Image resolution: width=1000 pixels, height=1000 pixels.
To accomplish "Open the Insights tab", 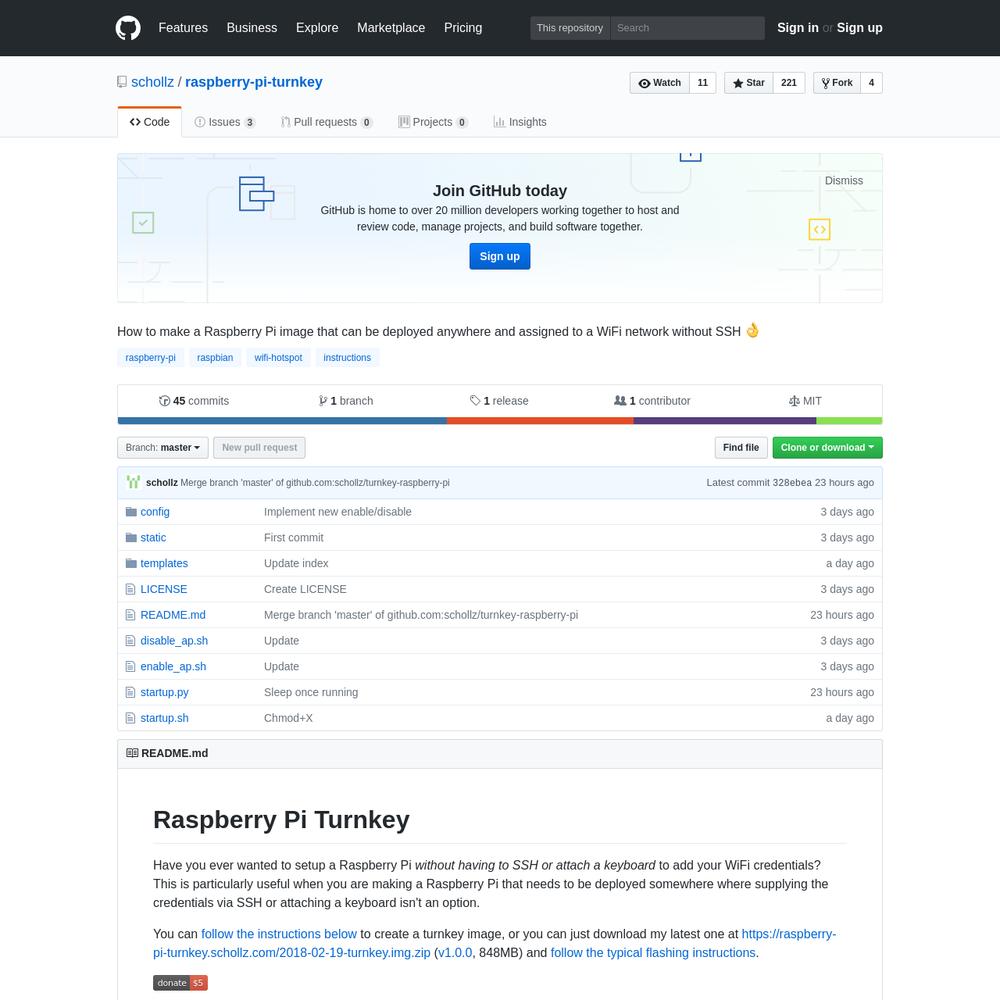I will [520, 122].
